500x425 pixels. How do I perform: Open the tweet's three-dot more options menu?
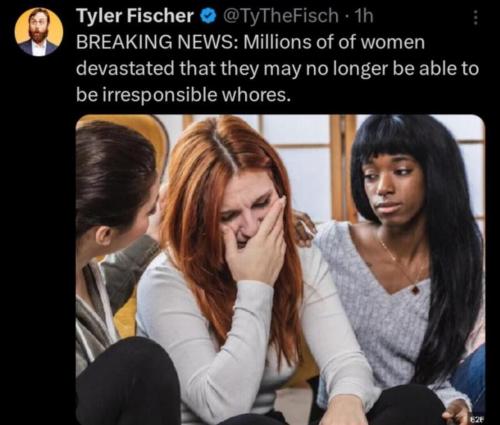click(x=476, y=18)
